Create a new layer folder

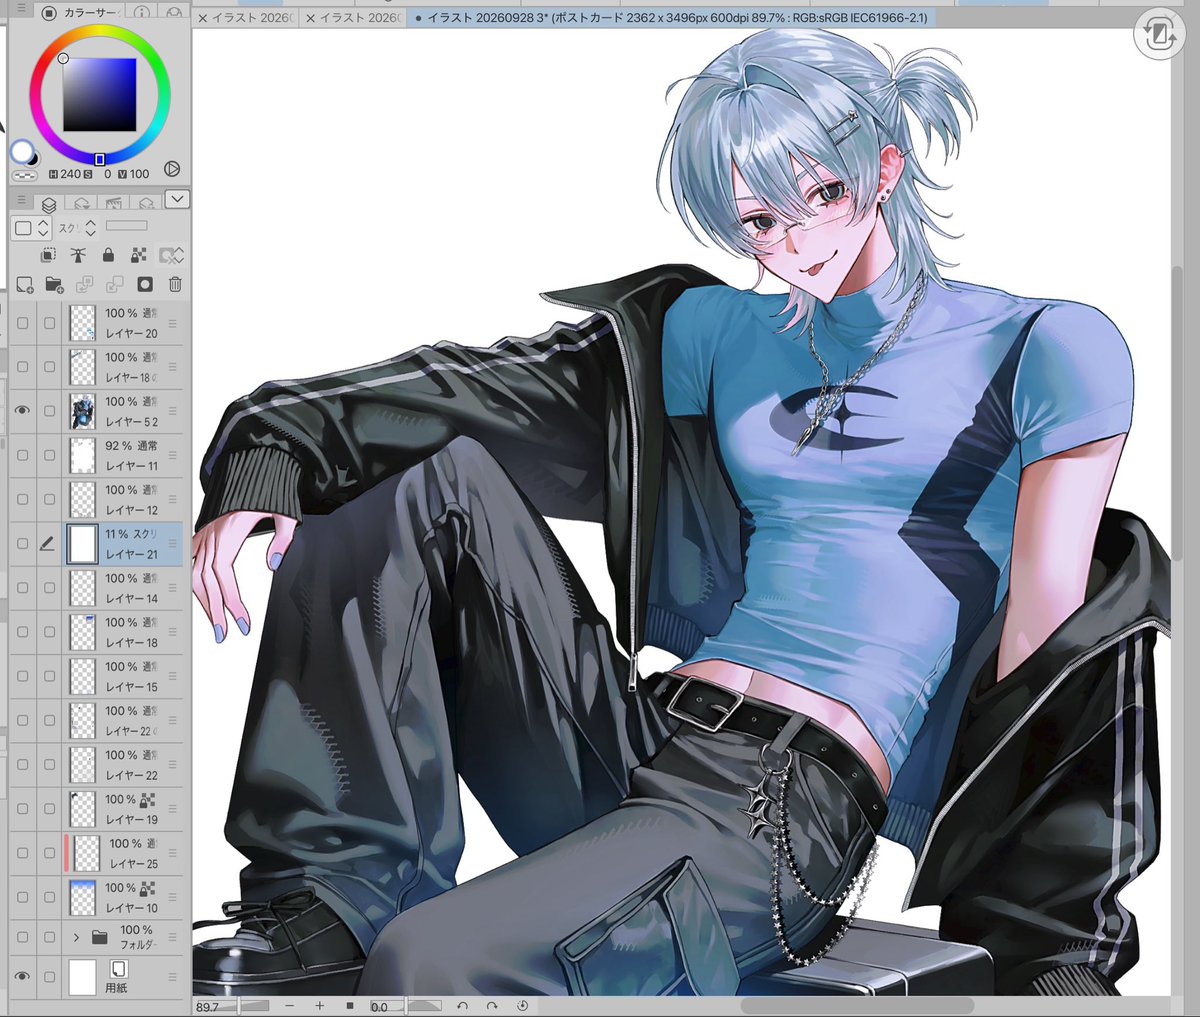55,285
